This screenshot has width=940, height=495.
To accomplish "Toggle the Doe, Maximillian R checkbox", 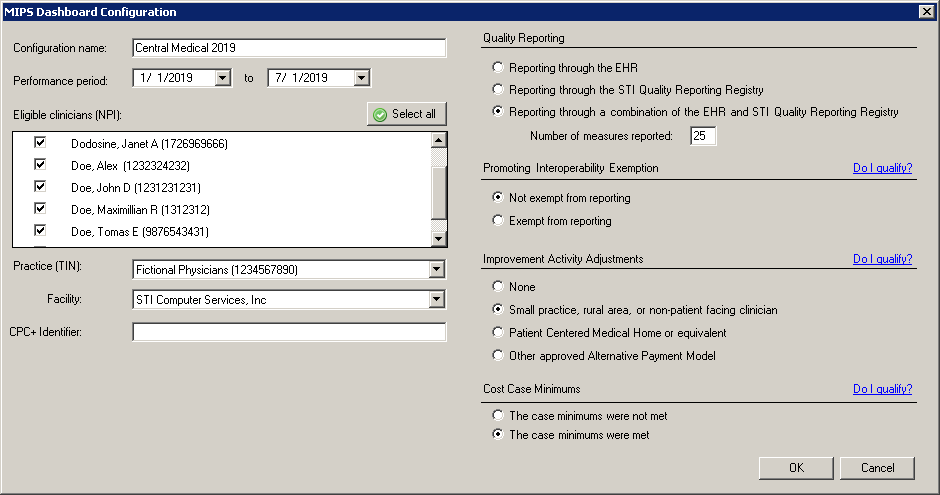I will (x=40, y=209).
